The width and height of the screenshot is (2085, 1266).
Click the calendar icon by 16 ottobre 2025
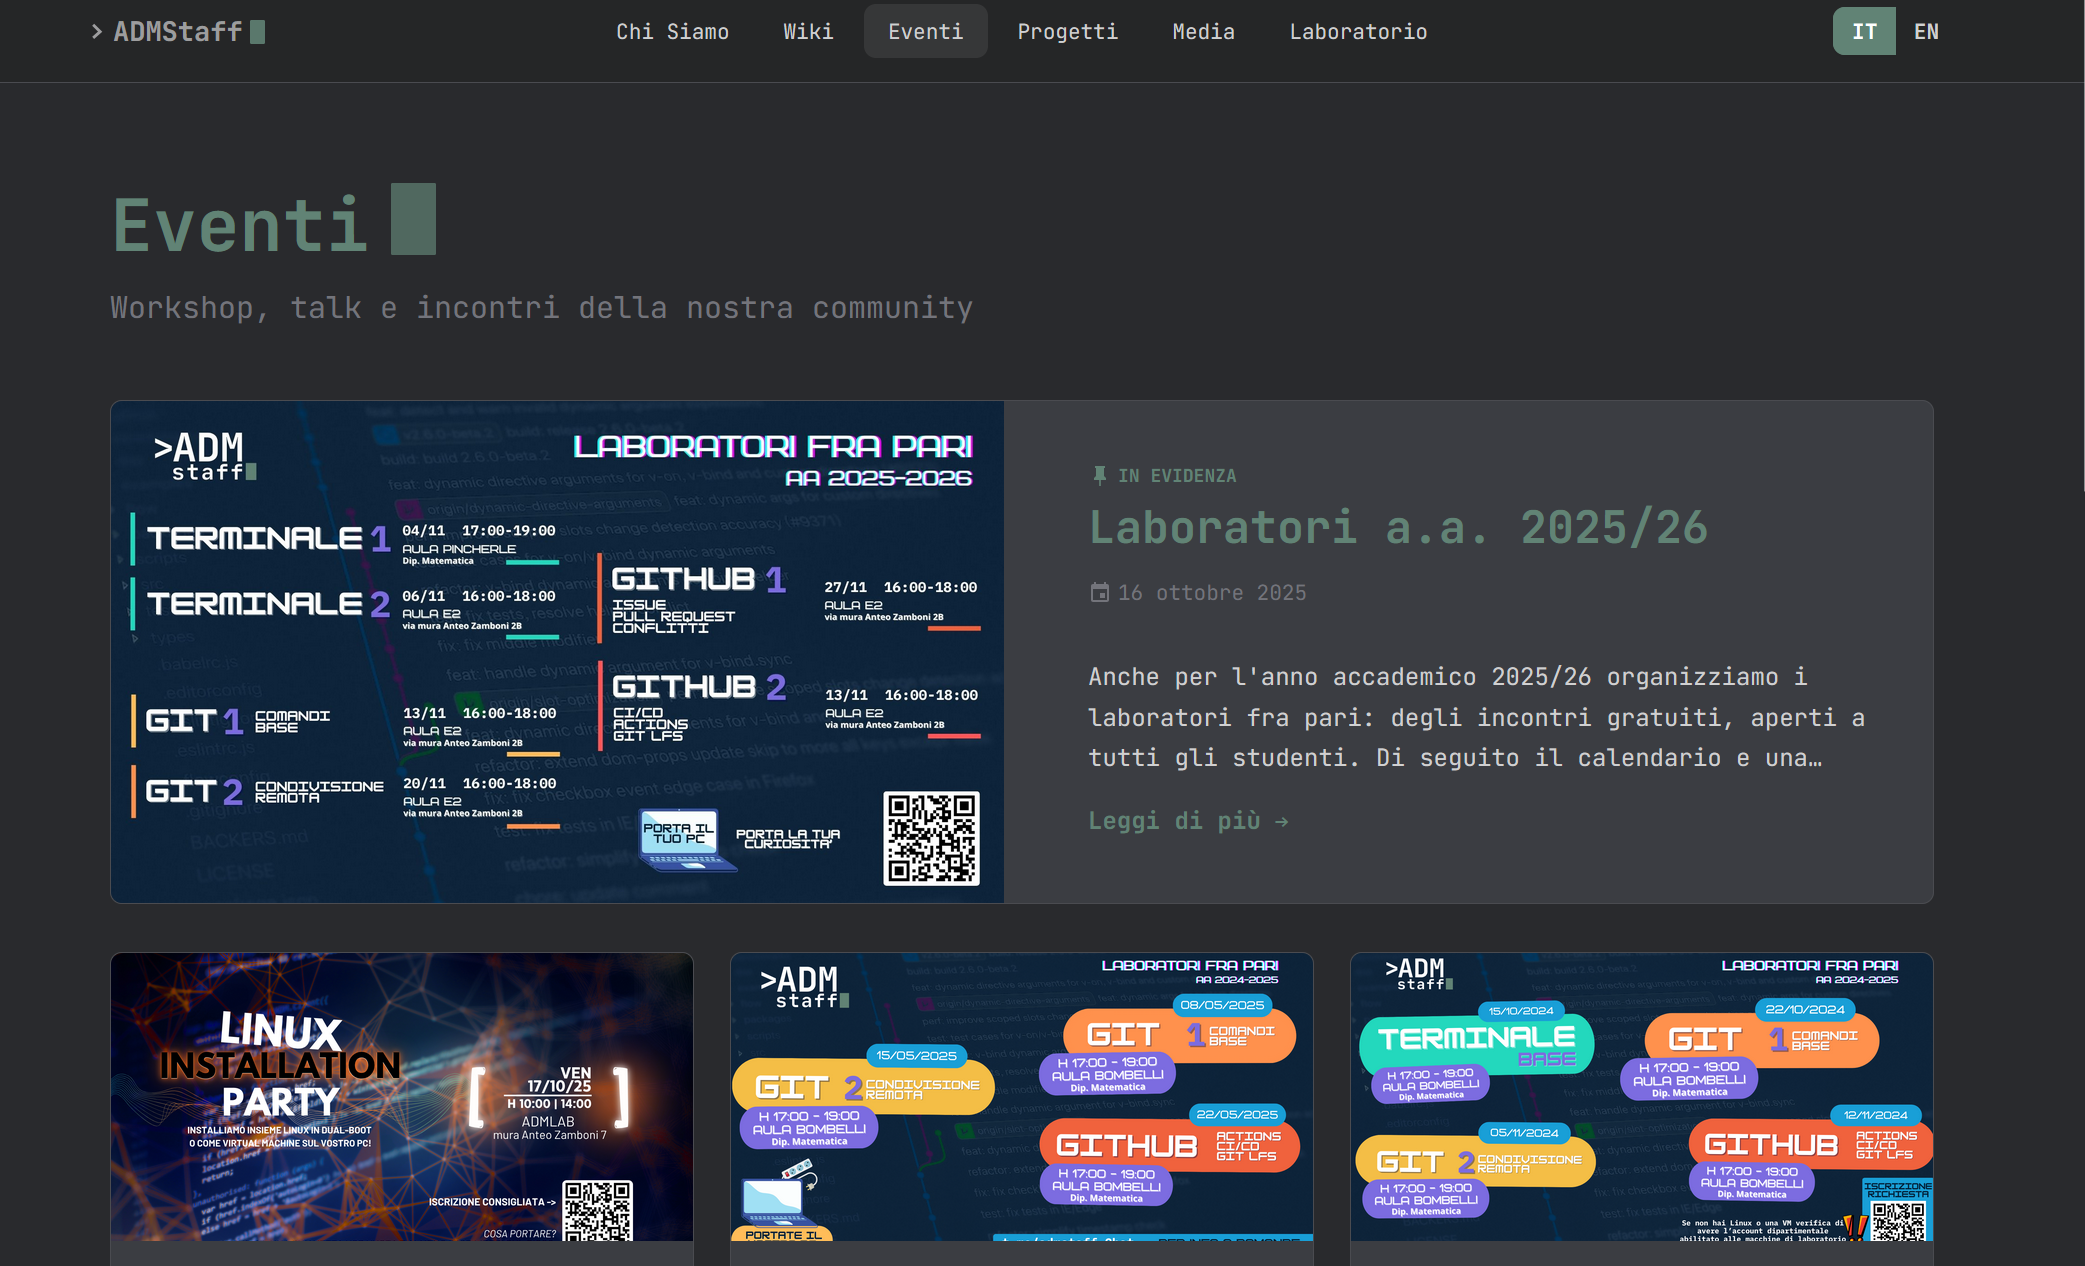point(1099,593)
